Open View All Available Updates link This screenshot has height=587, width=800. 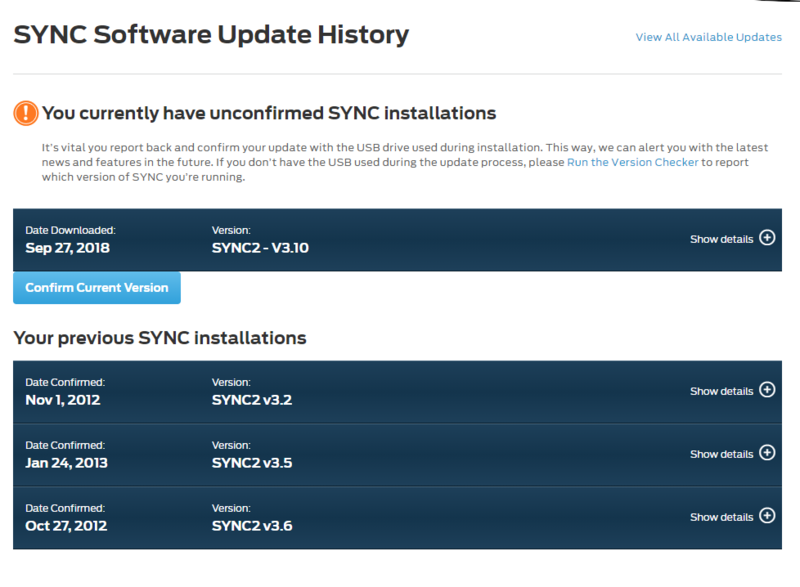click(x=709, y=37)
